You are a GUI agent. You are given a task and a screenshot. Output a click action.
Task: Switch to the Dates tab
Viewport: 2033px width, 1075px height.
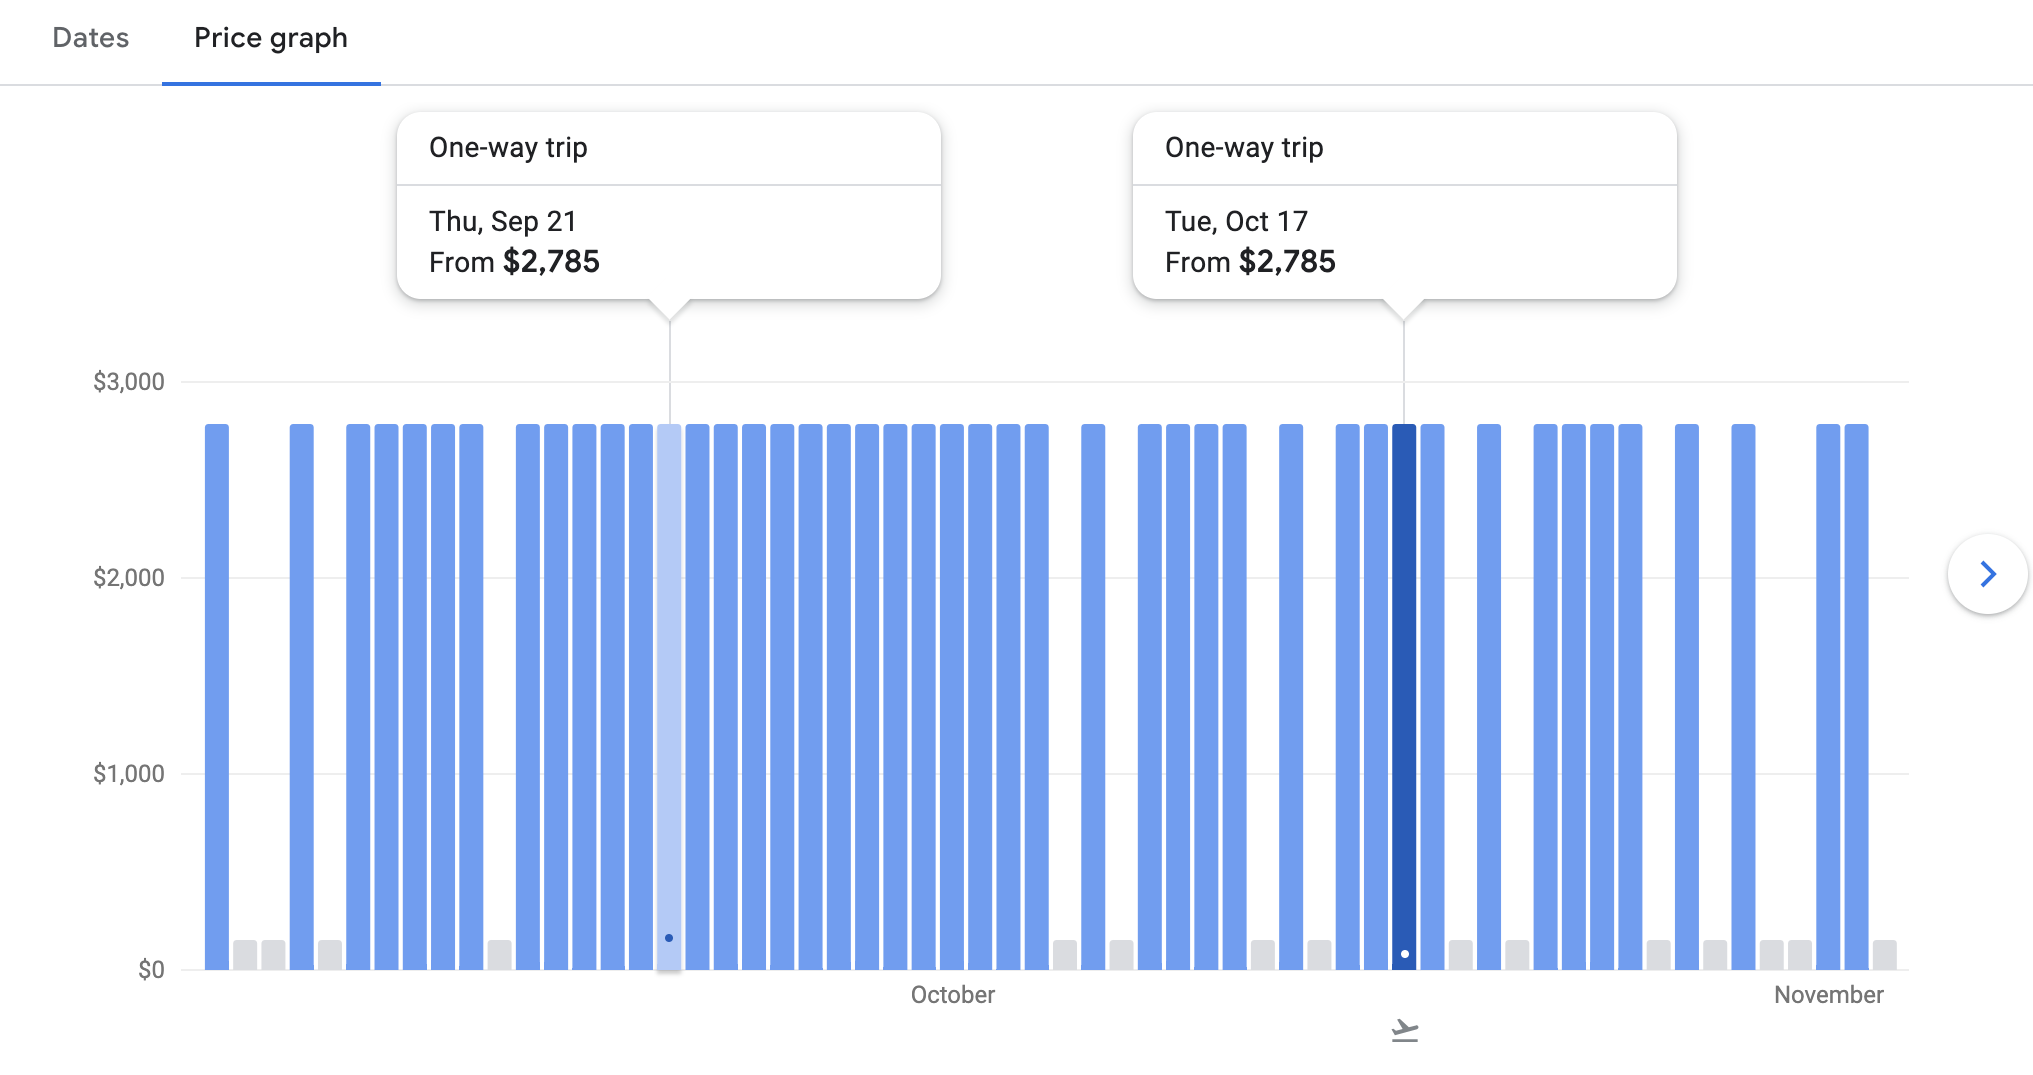click(91, 38)
